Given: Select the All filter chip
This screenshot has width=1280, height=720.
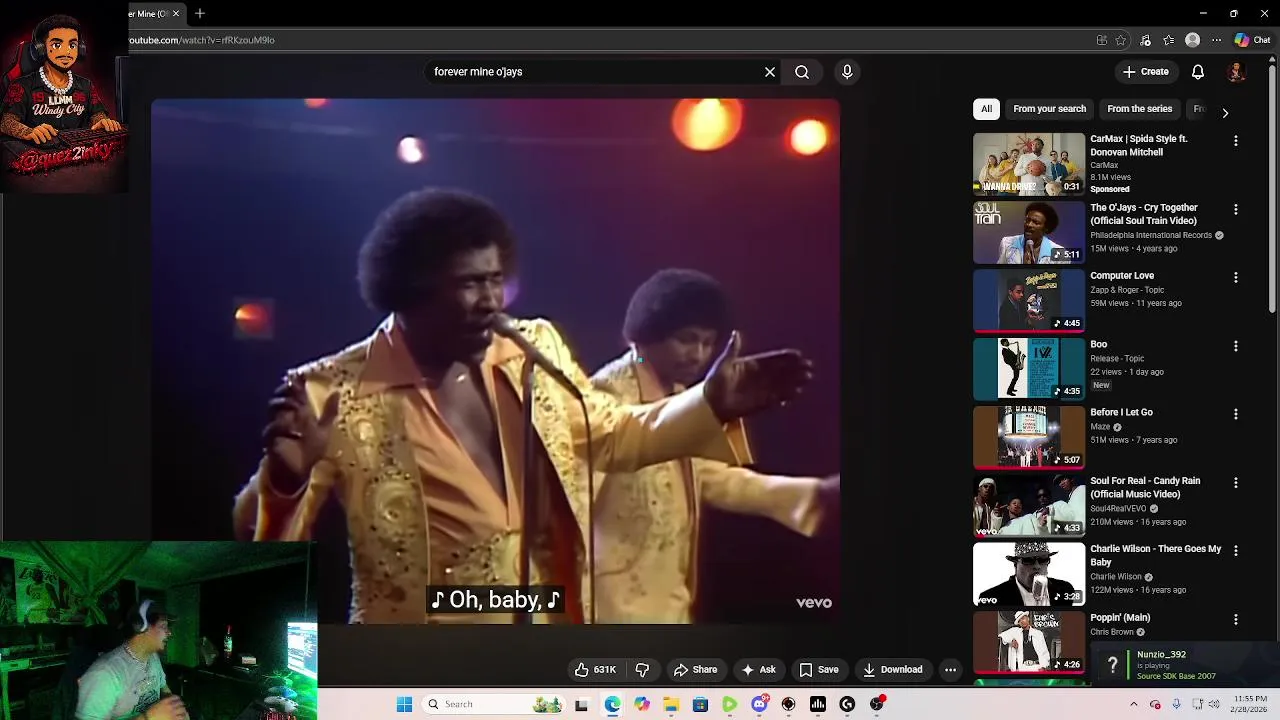Looking at the screenshot, I should pos(986,109).
